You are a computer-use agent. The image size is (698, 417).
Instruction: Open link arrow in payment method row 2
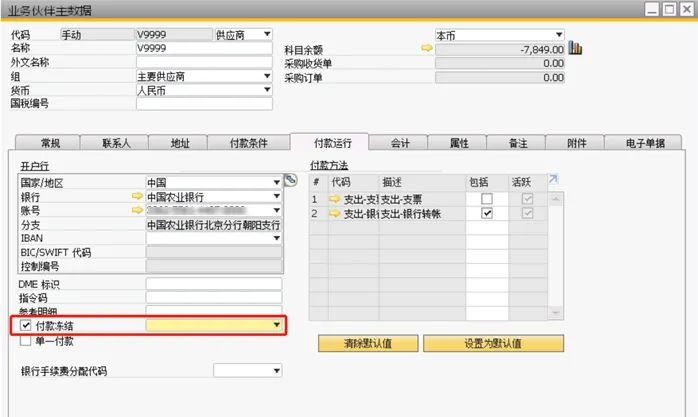coord(334,214)
